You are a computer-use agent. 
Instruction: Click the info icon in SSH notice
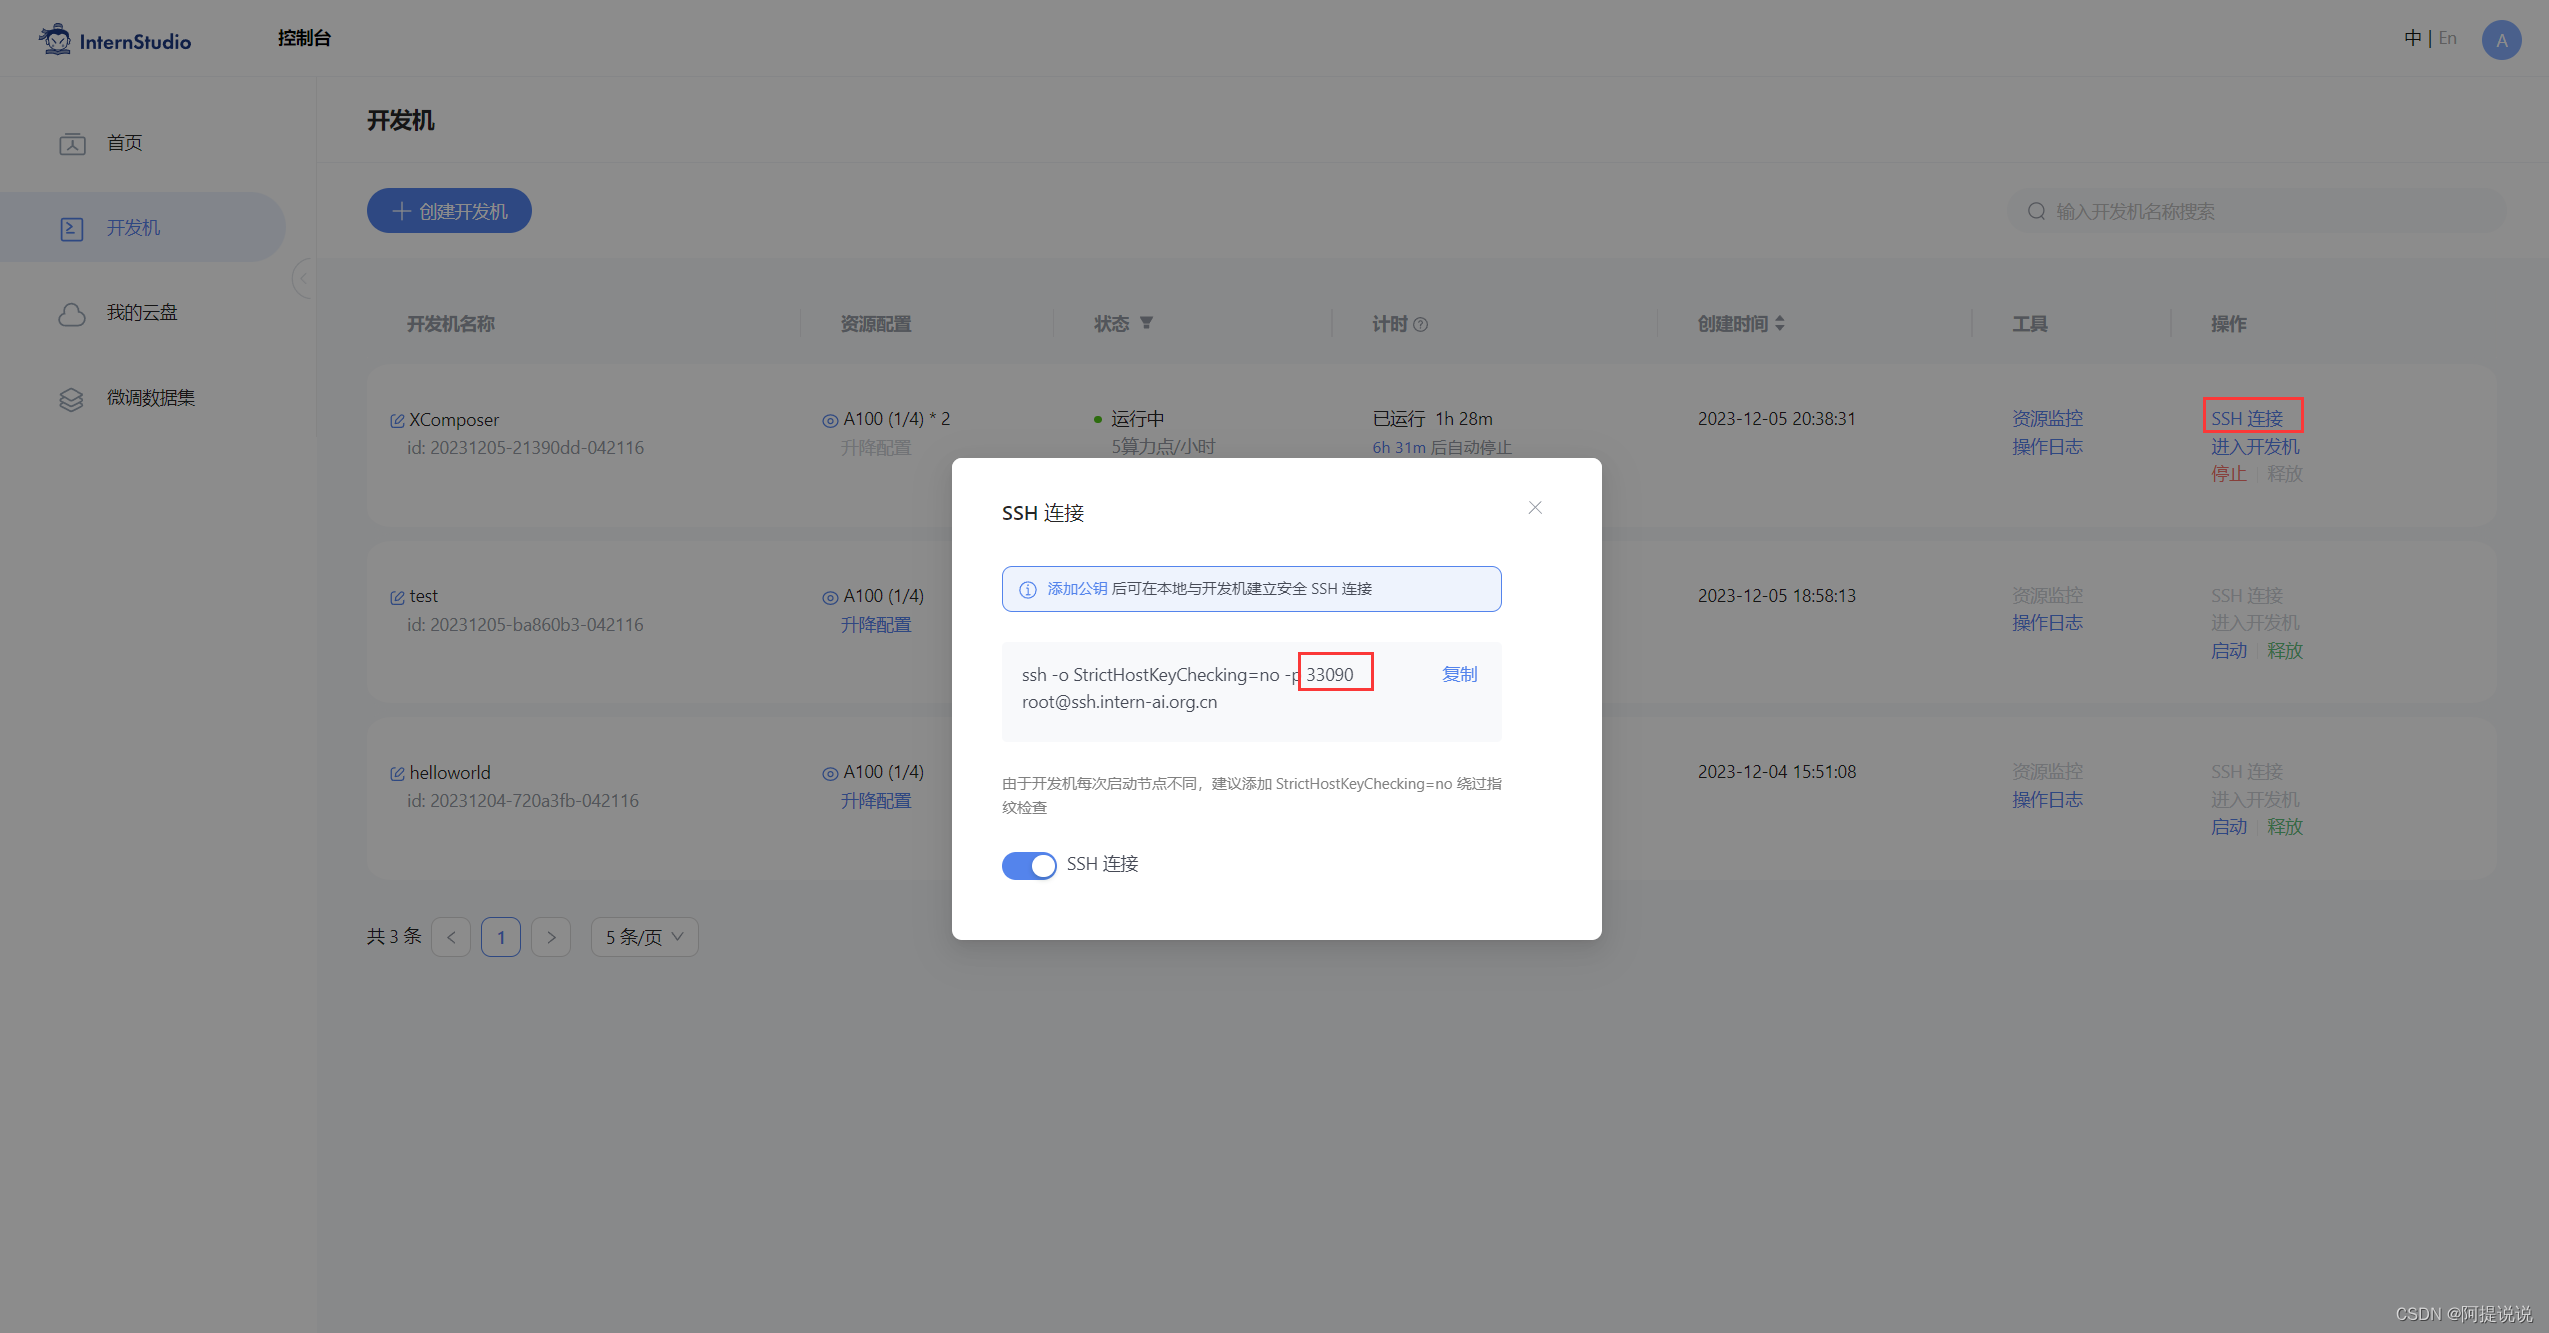pyautogui.click(x=1027, y=589)
